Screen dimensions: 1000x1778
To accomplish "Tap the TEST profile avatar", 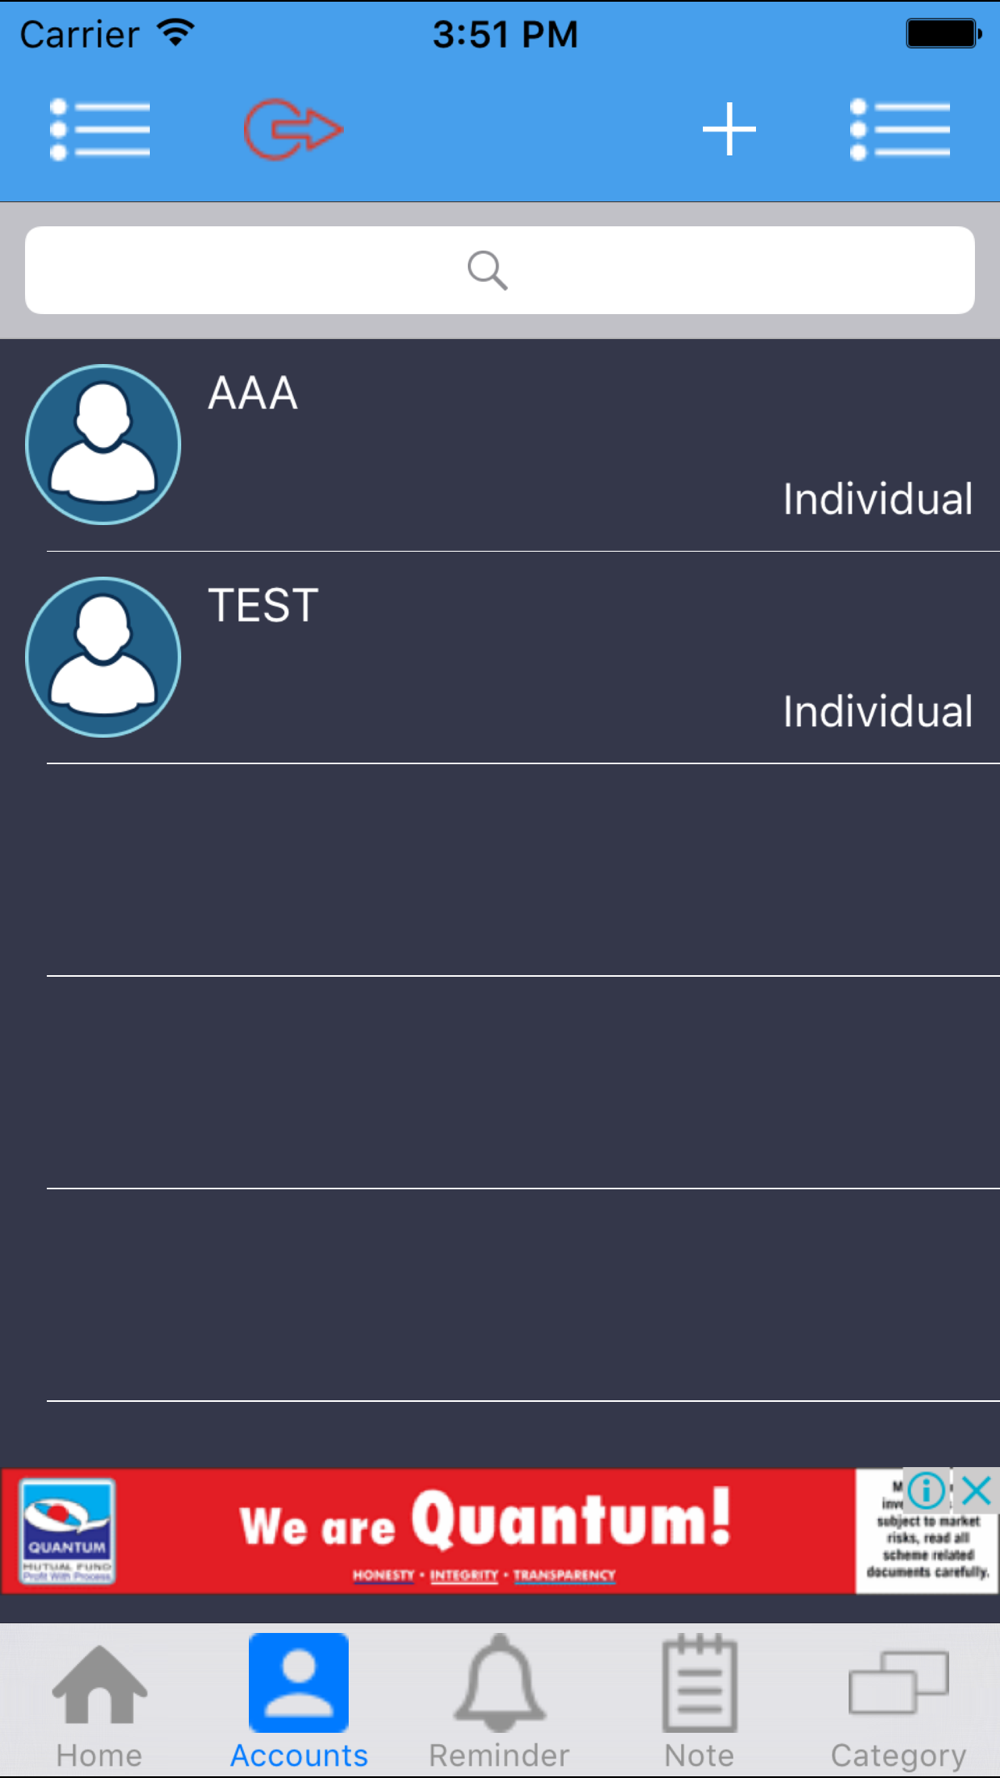I will 103,657.
